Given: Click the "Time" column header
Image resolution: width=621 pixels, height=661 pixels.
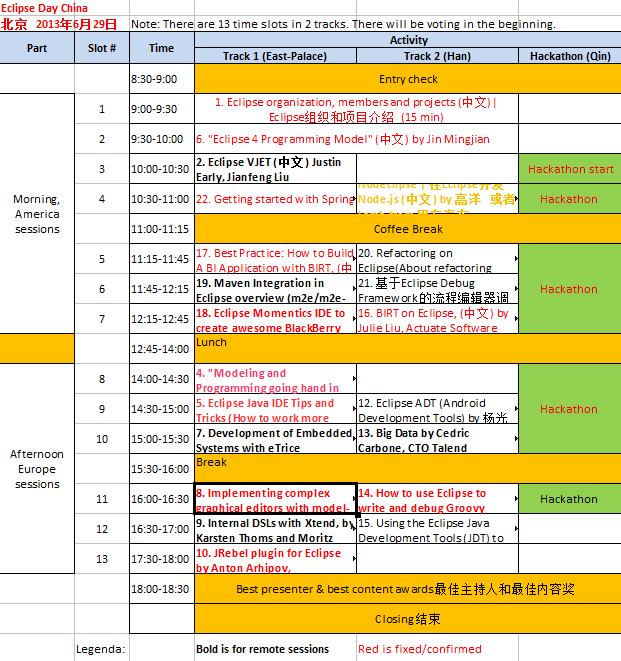Looking at the screenshot, I should point(161,48).
